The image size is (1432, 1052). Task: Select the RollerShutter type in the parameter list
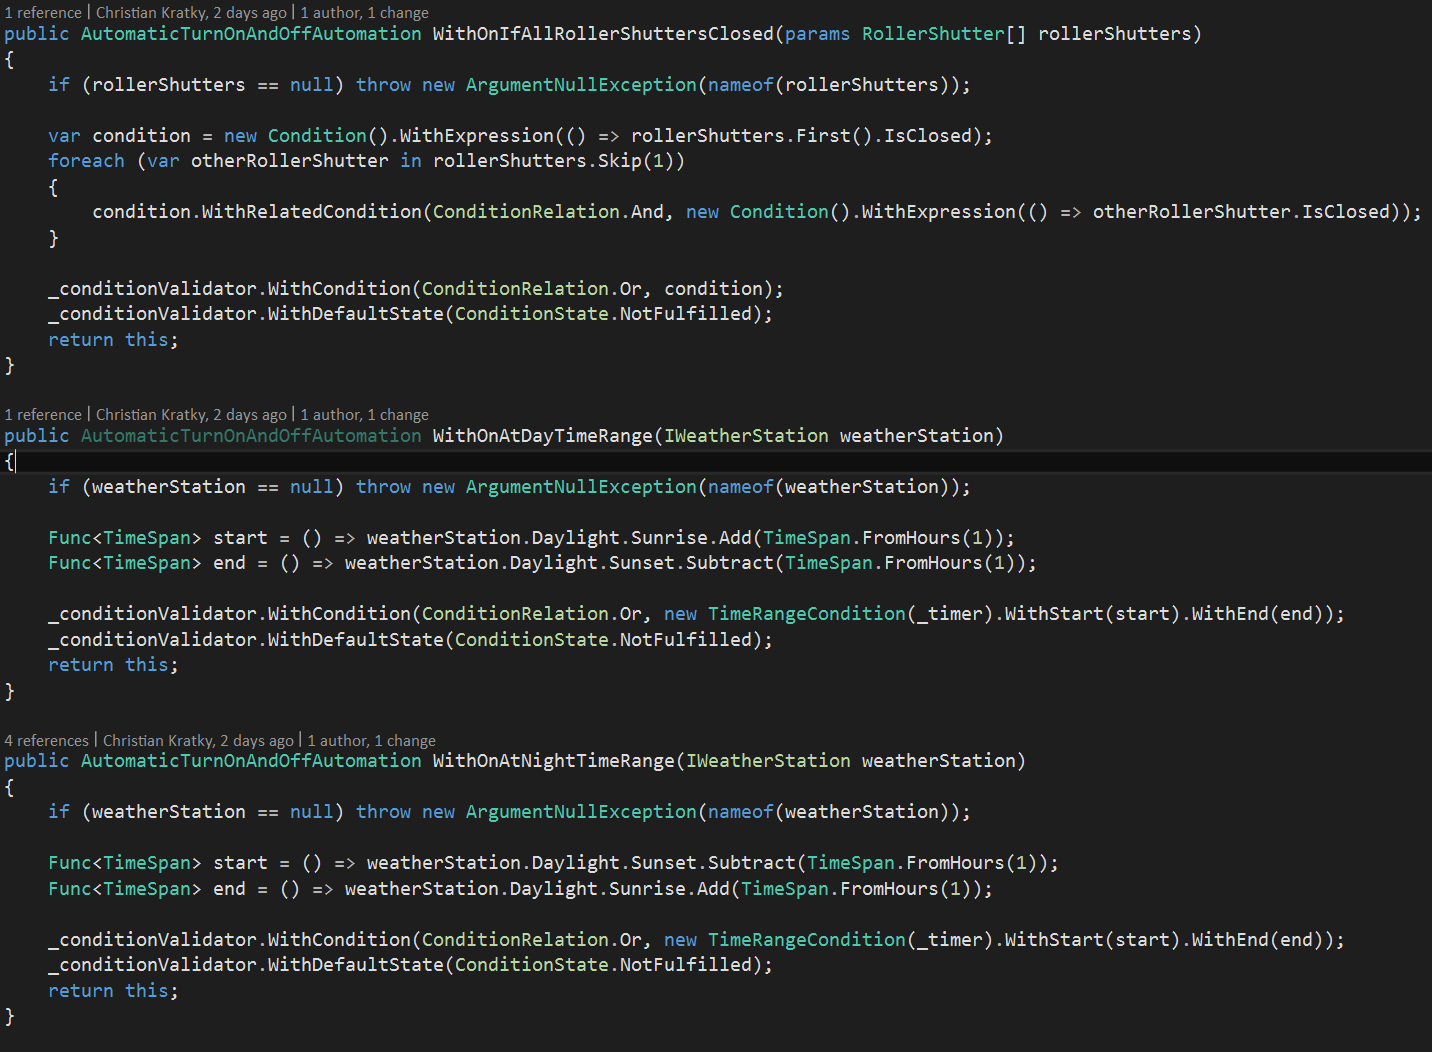931,33
